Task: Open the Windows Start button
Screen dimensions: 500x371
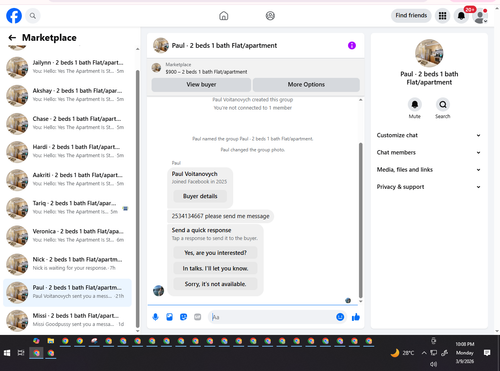Action: pyautogui.click(x=7, y=353)
